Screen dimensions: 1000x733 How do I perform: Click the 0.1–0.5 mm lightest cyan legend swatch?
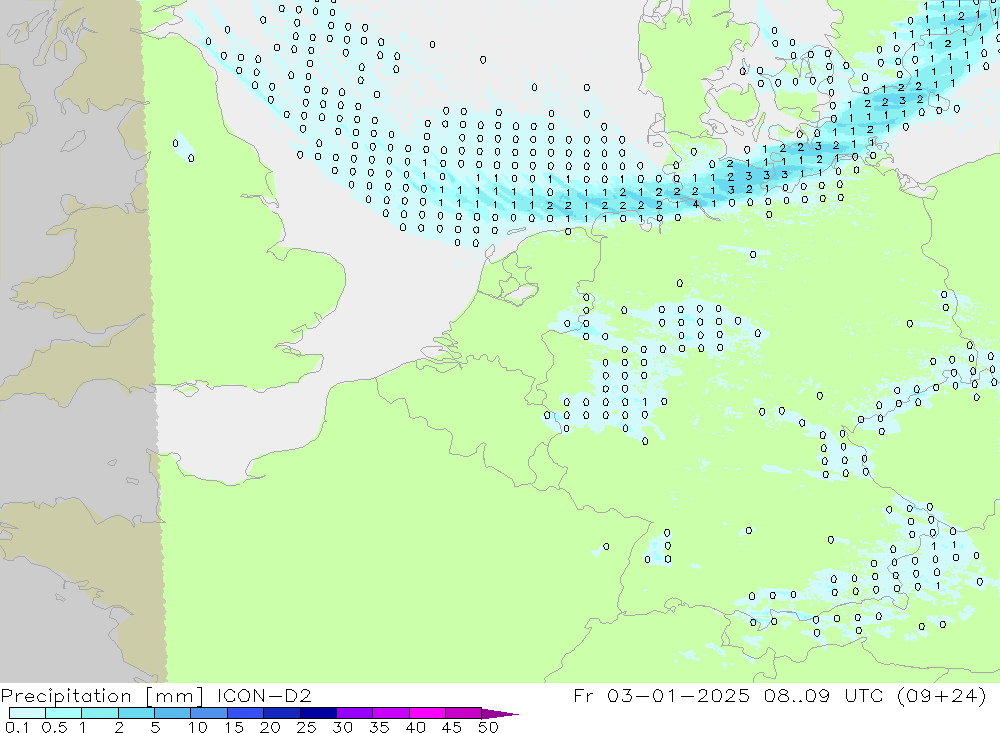[x=27, y=713]
